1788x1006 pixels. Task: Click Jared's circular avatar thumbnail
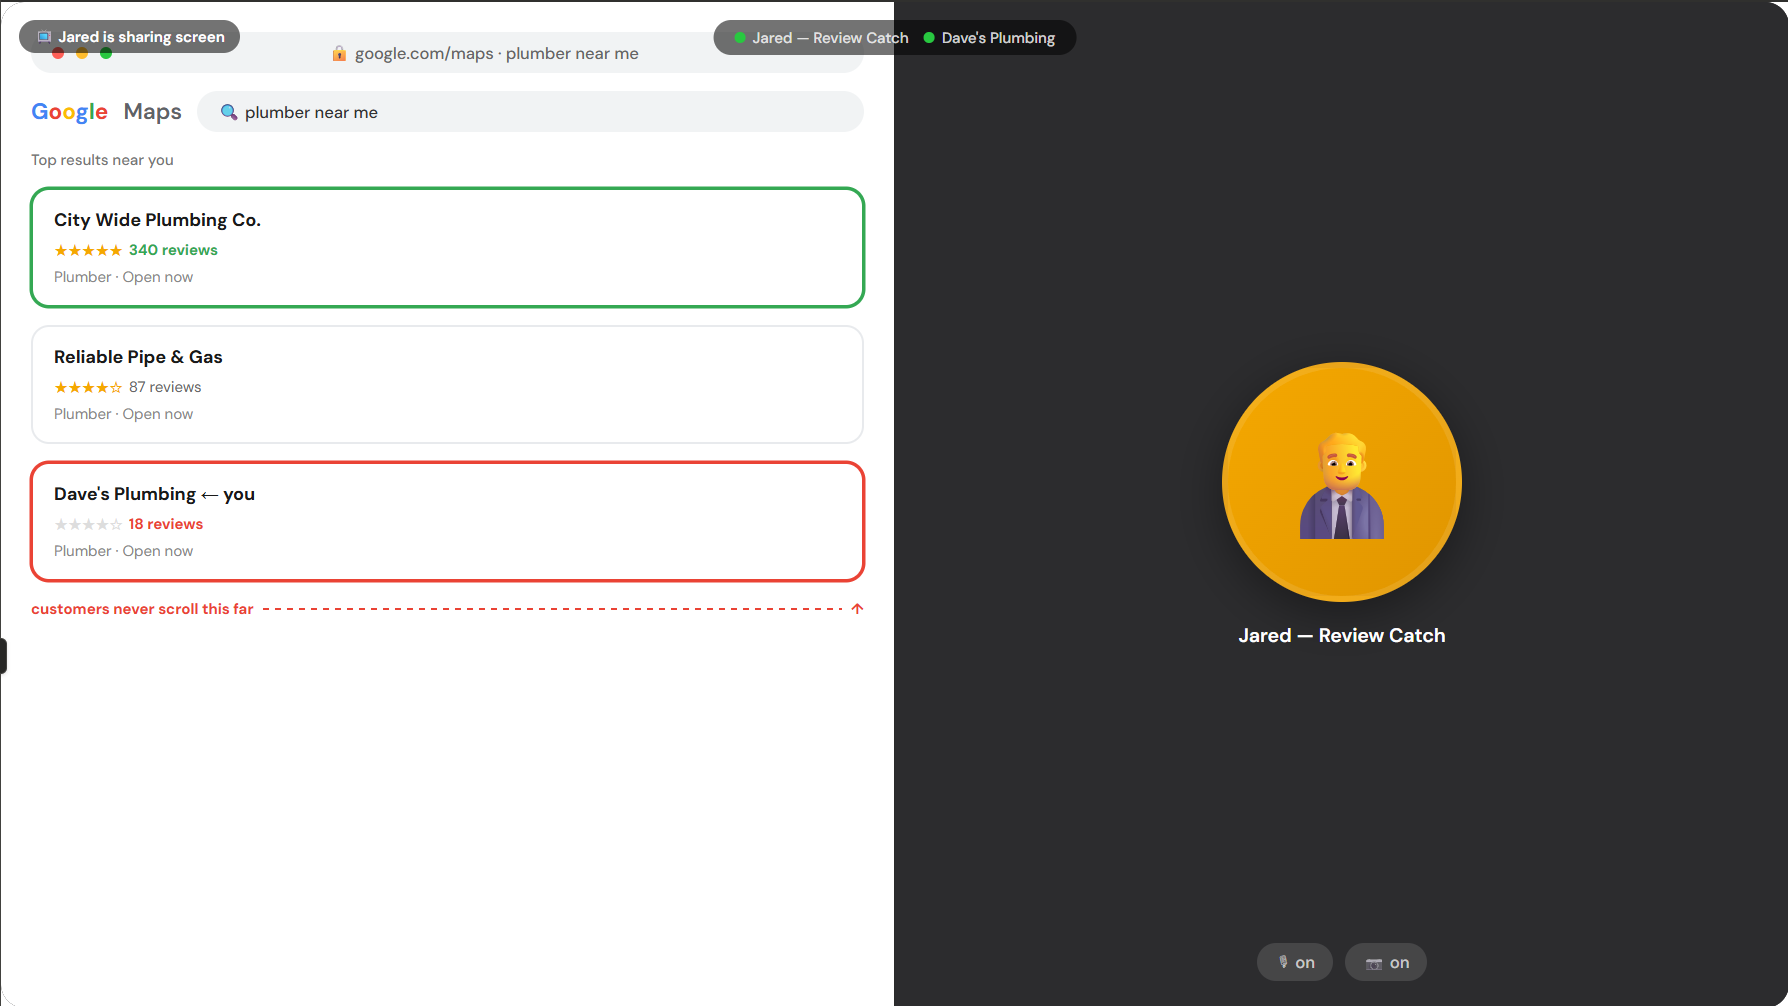(1341, 482)
